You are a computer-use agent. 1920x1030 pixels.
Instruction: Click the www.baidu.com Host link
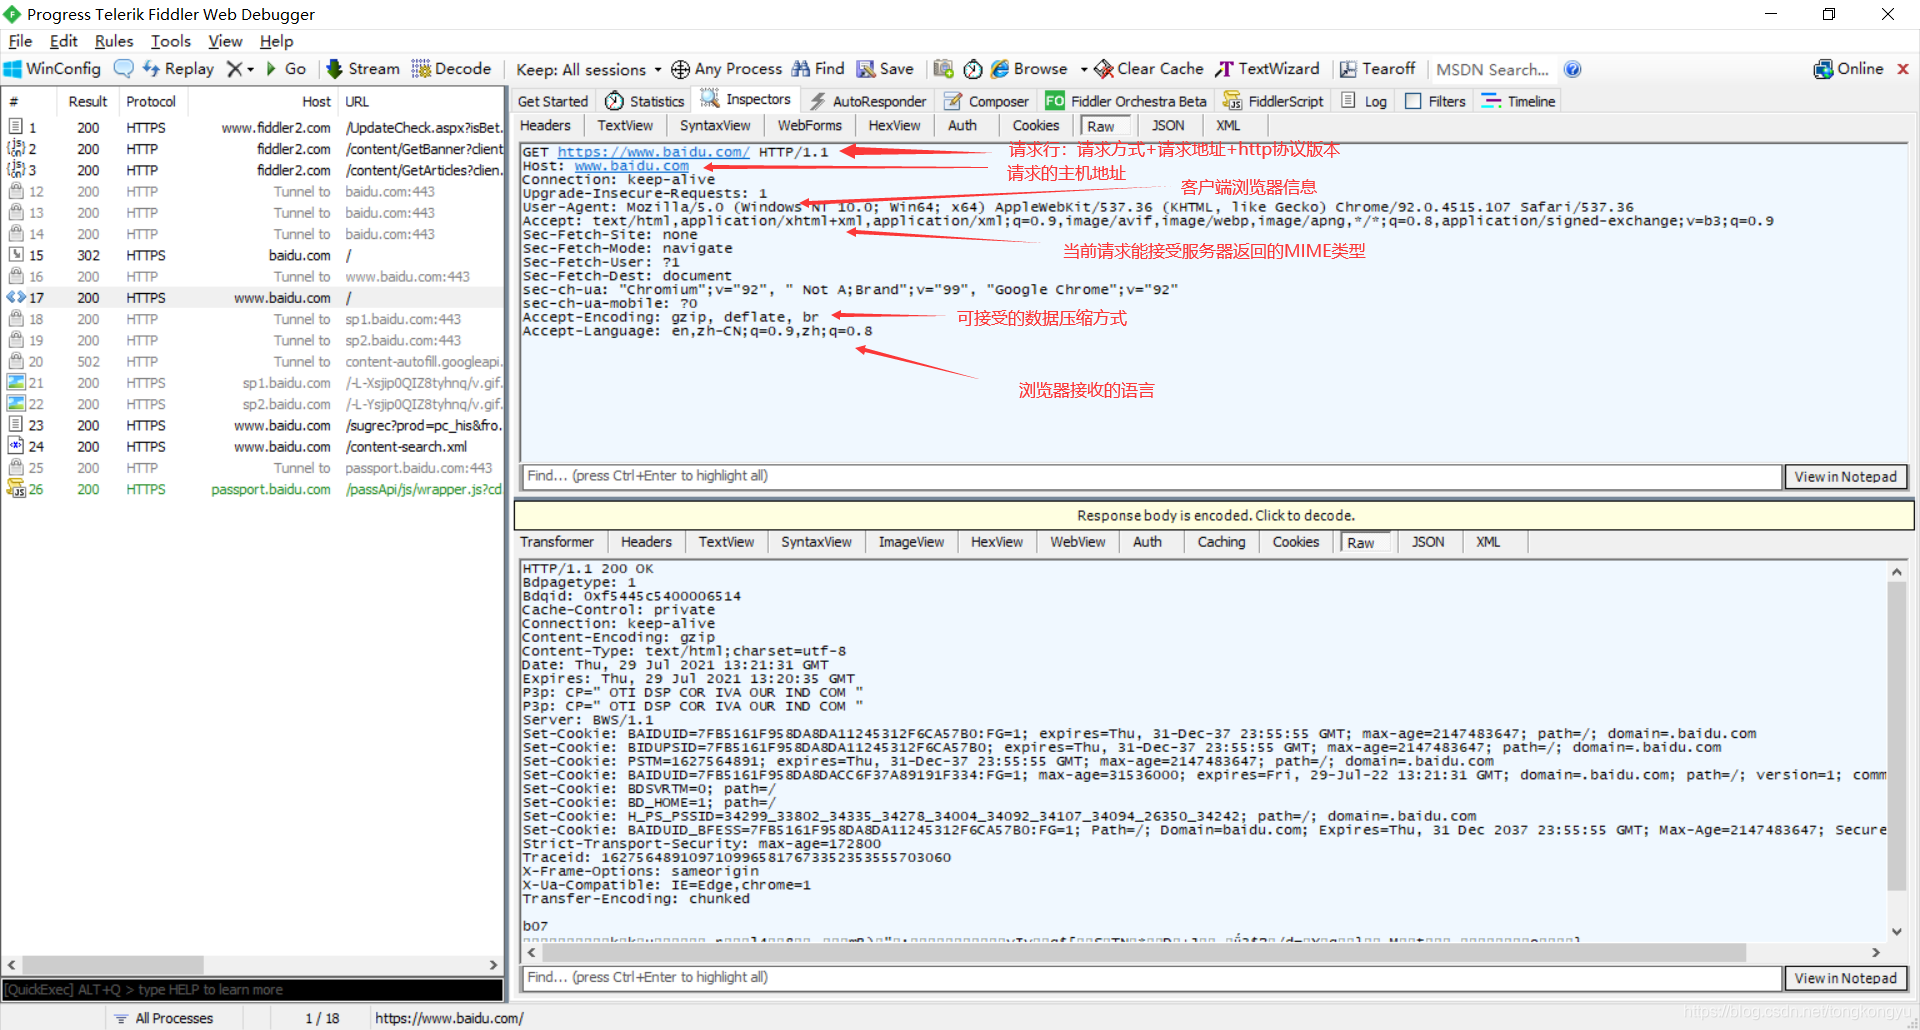(x=632, y=166)
